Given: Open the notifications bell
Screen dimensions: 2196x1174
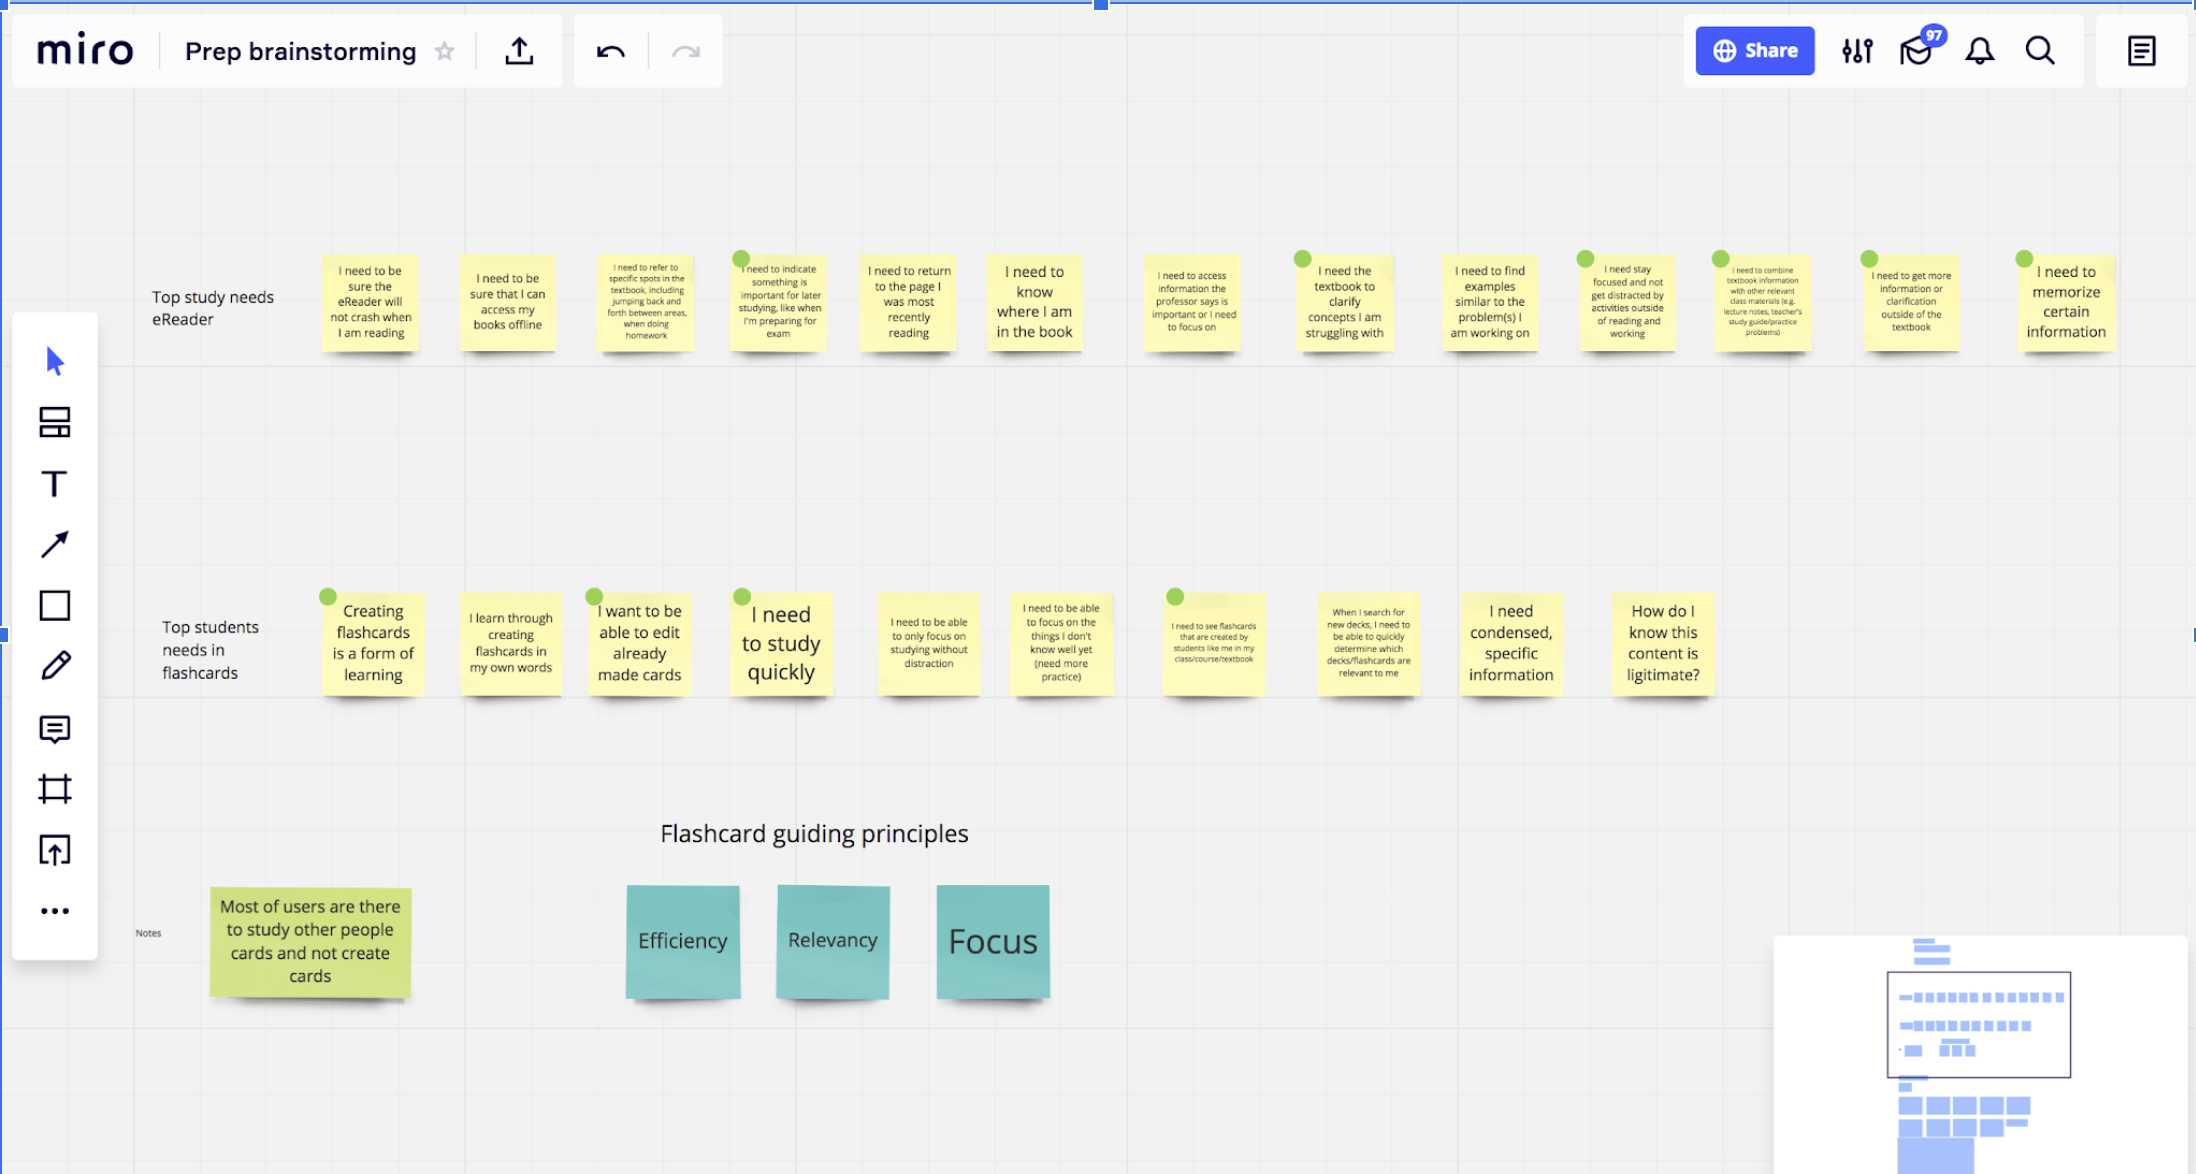Looking at the screenshot, I should click(1979, 51).
